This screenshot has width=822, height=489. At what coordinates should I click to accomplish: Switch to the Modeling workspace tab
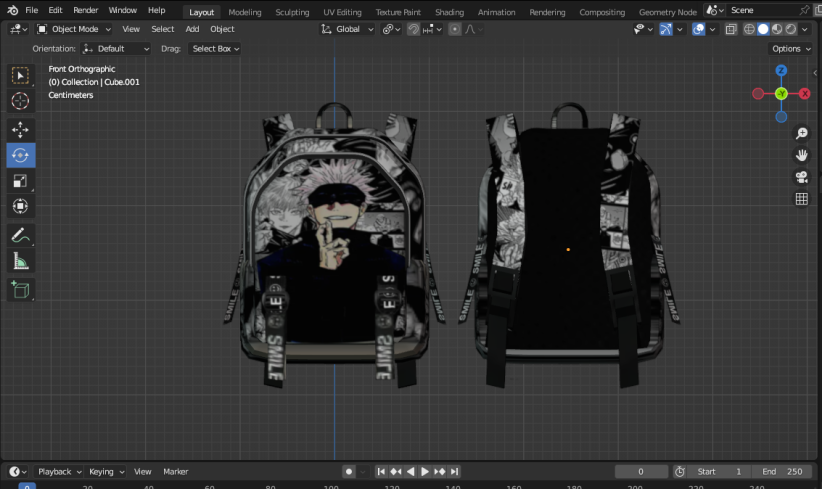tap(245, 12)
